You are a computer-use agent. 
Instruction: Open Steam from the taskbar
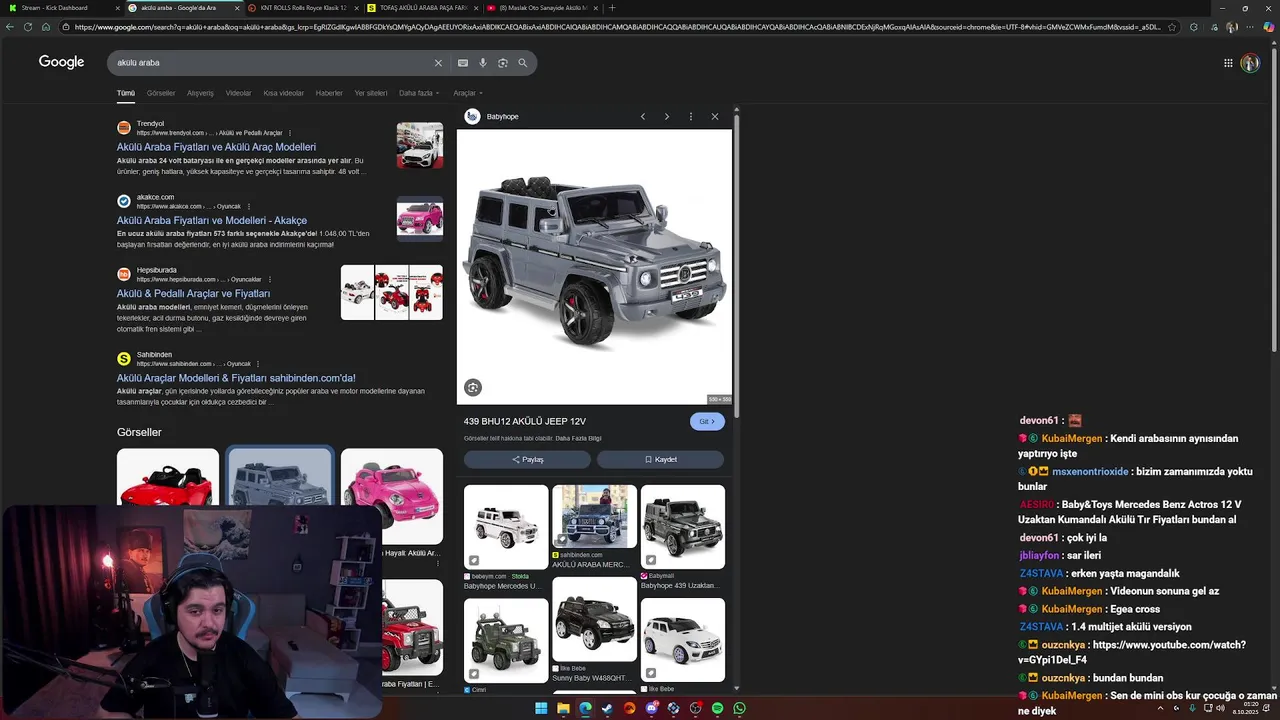click(x=607, y=708)
